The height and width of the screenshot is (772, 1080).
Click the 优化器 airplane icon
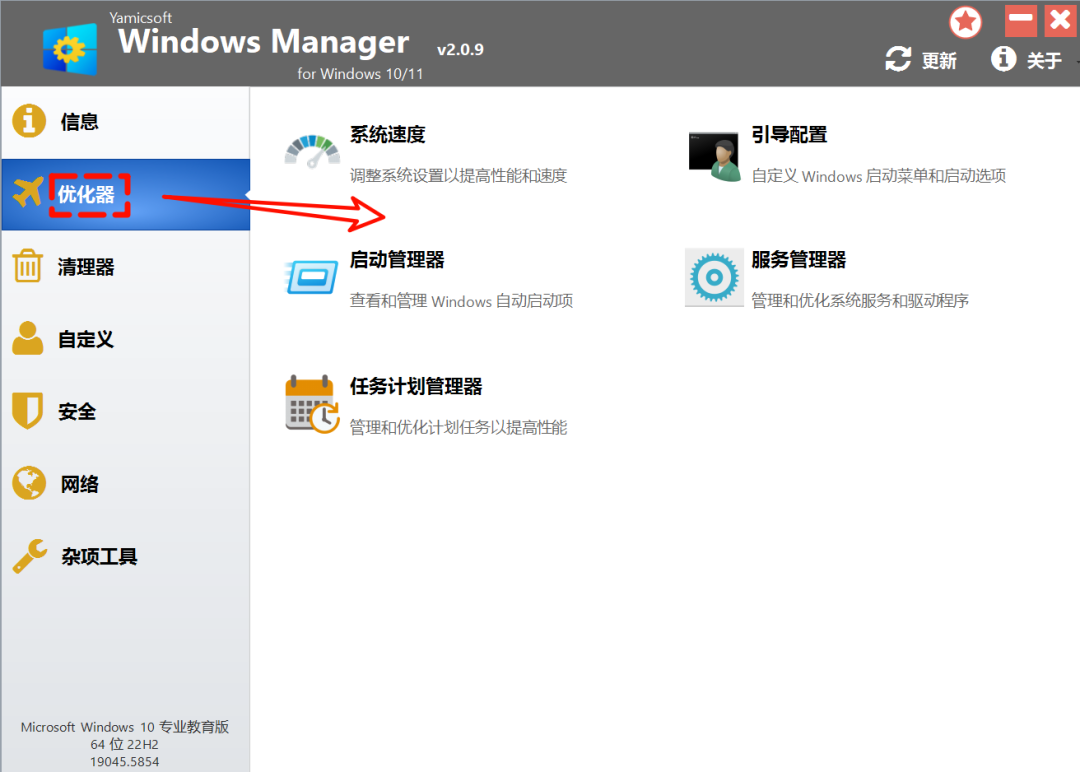28,192
